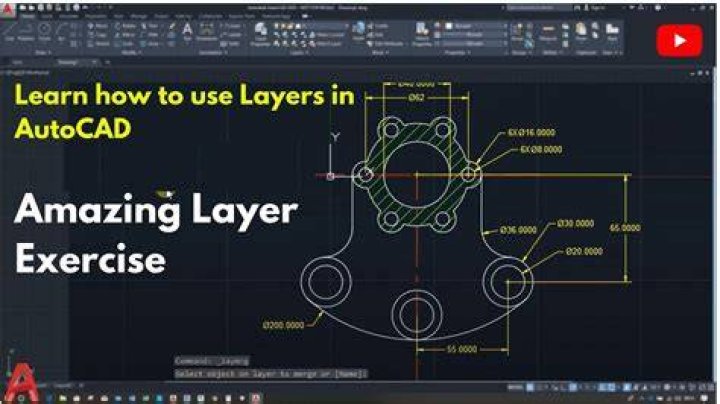The width and height of the screenshot is (720, 404).
Task: Pick the Trim tool
Action: 150,26
